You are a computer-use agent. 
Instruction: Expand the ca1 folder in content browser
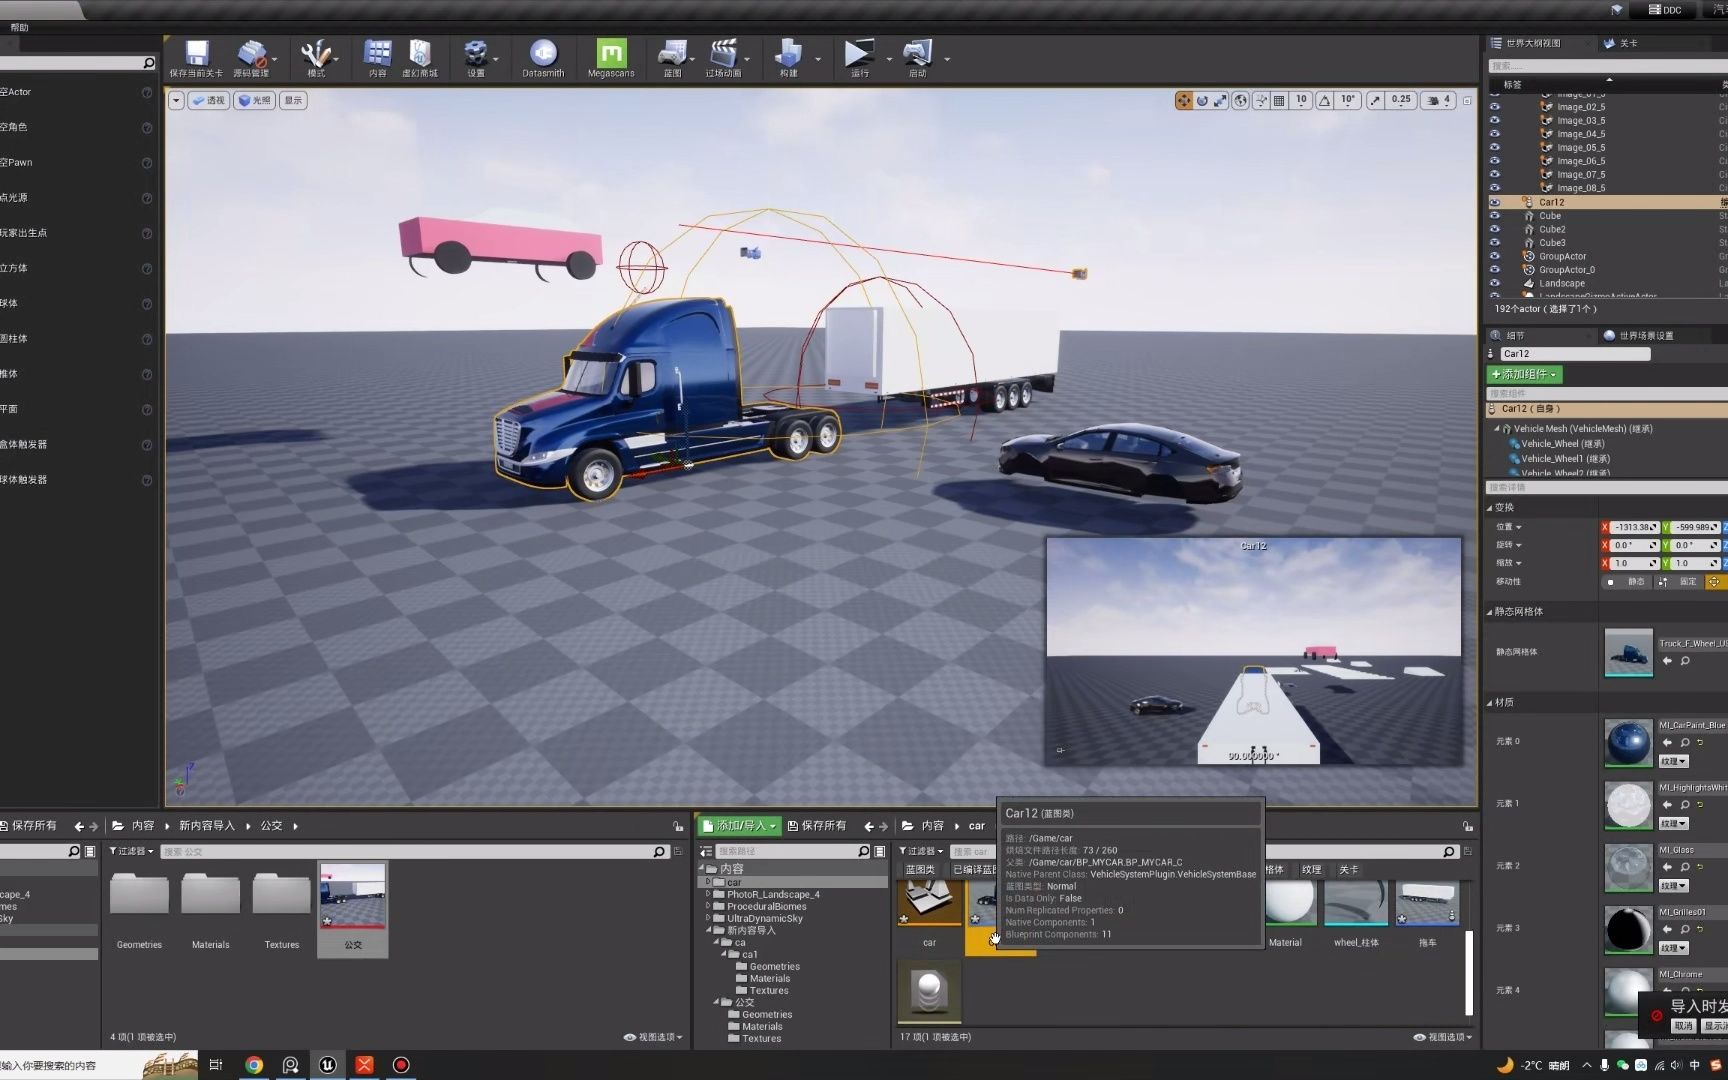(728, 954)
